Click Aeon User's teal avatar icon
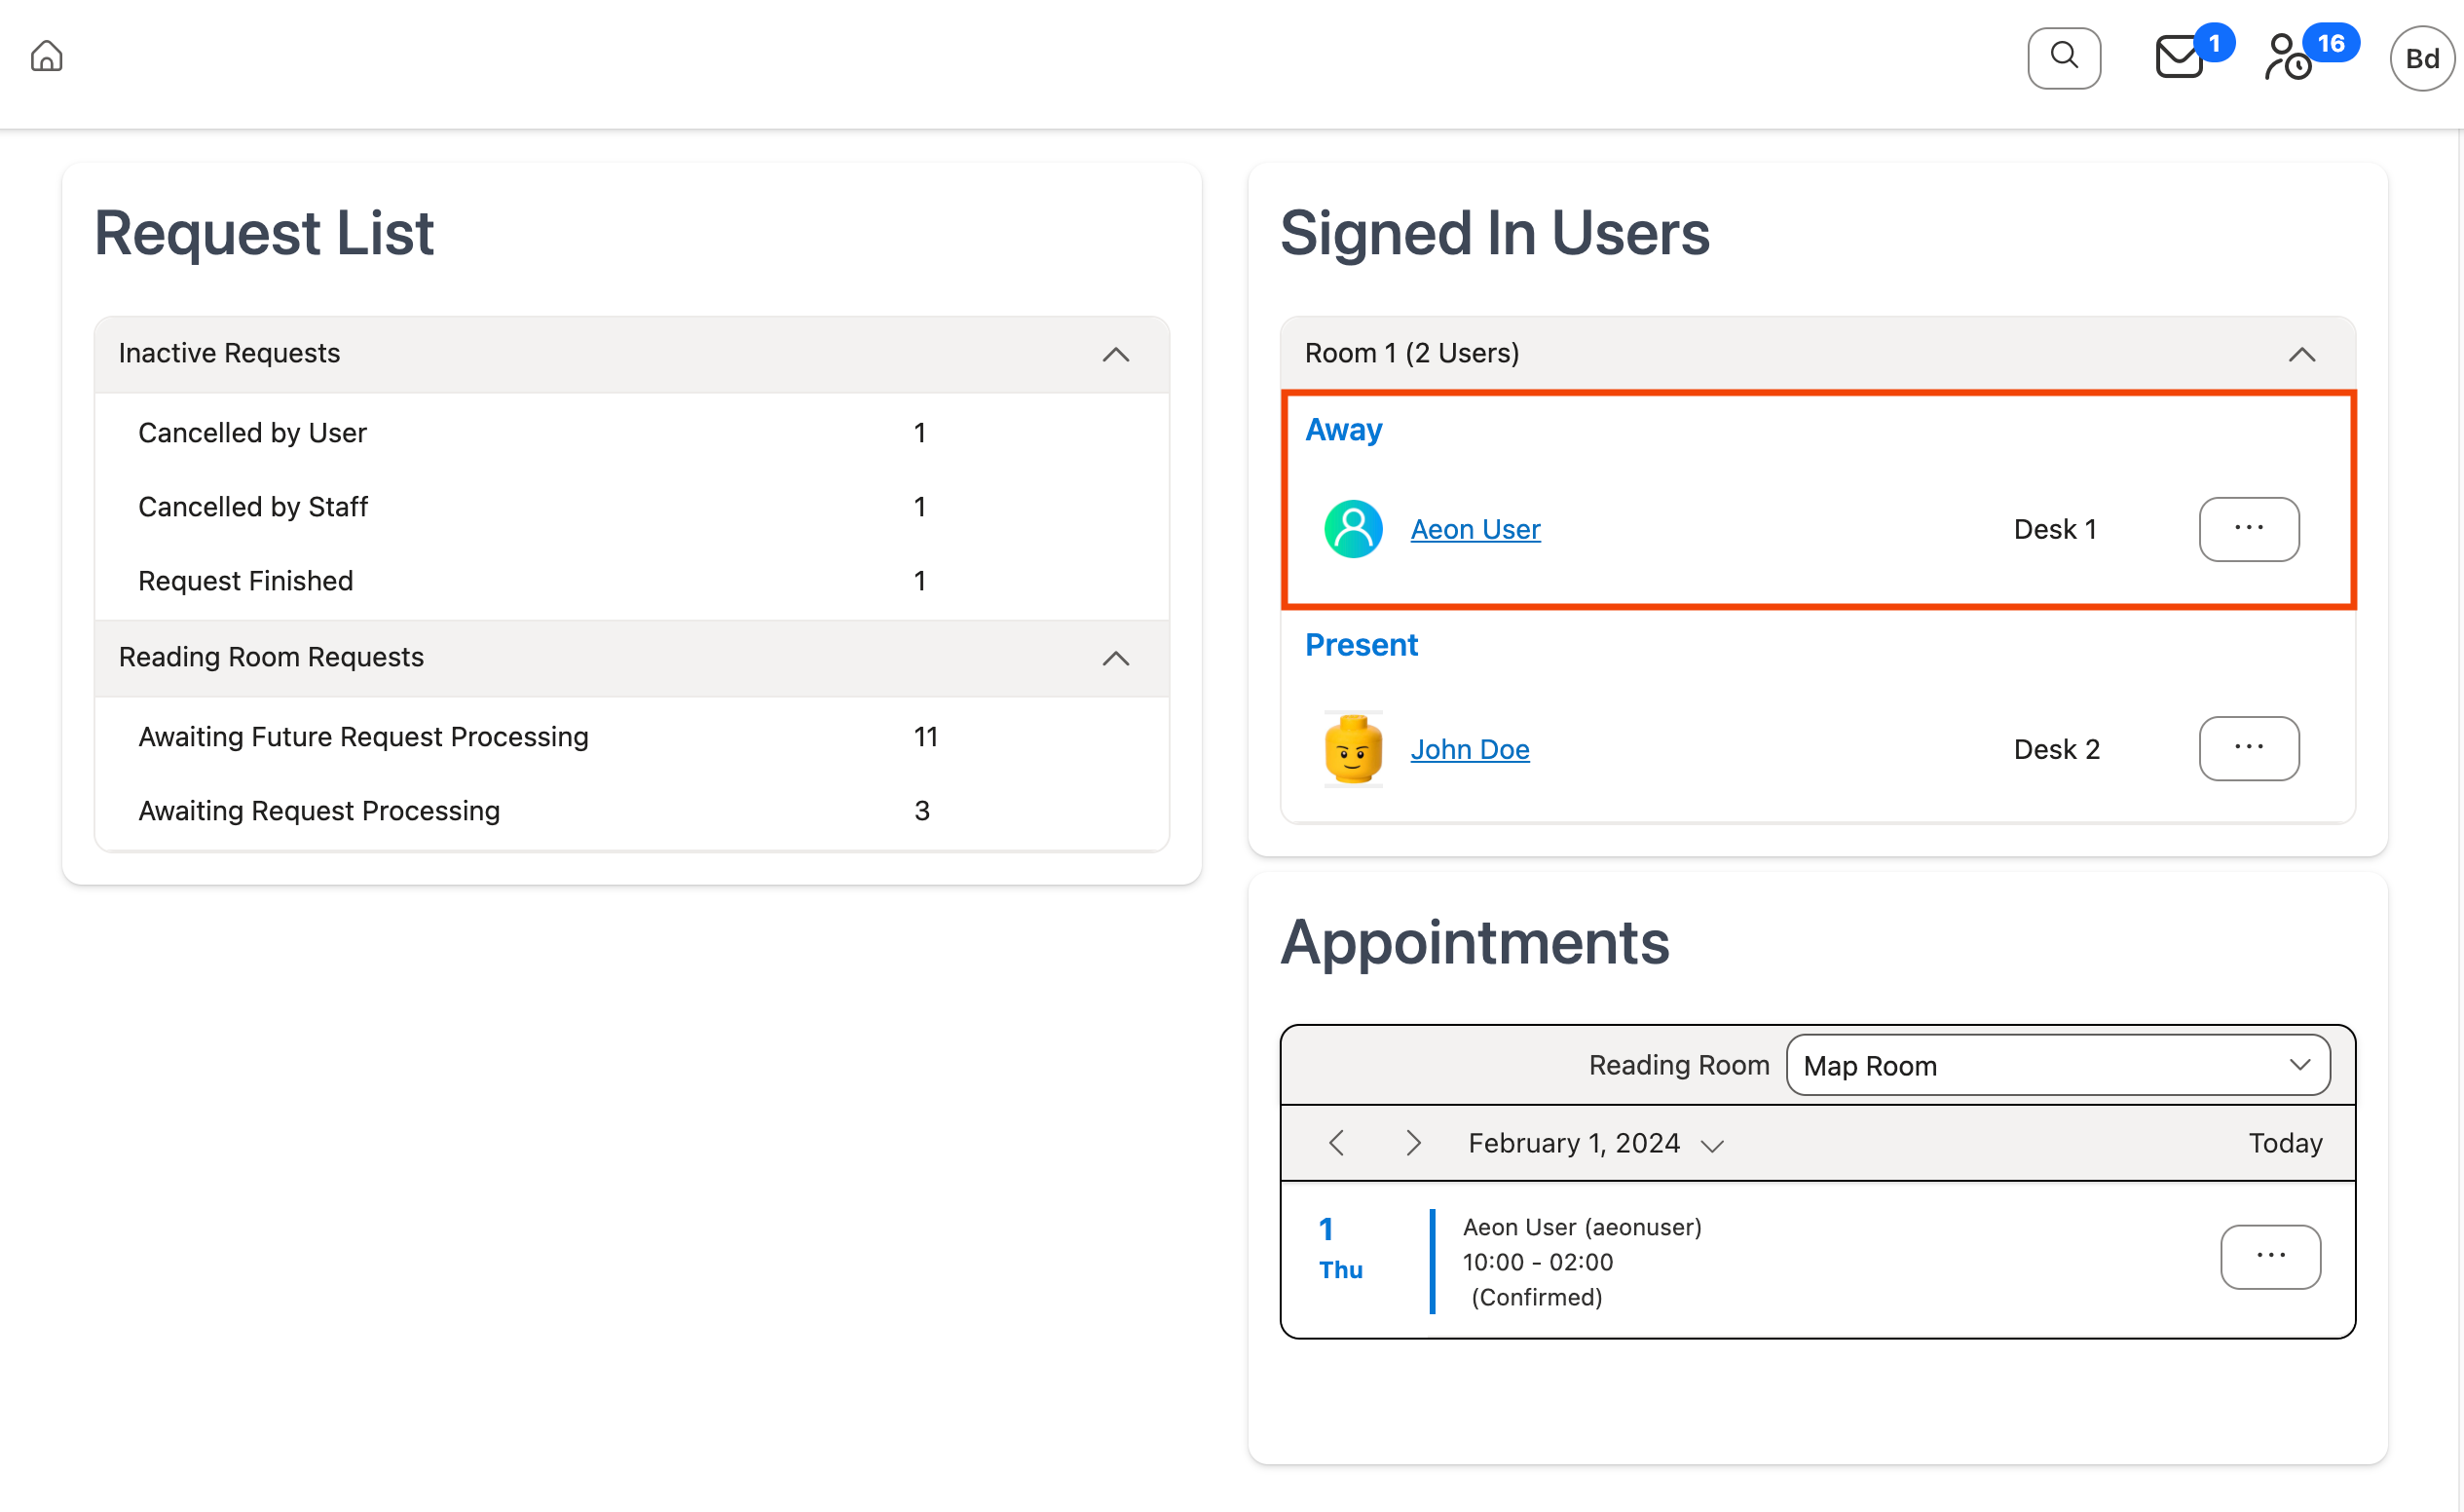This screenshot has width=2464, height=1512. point(1353,529)
